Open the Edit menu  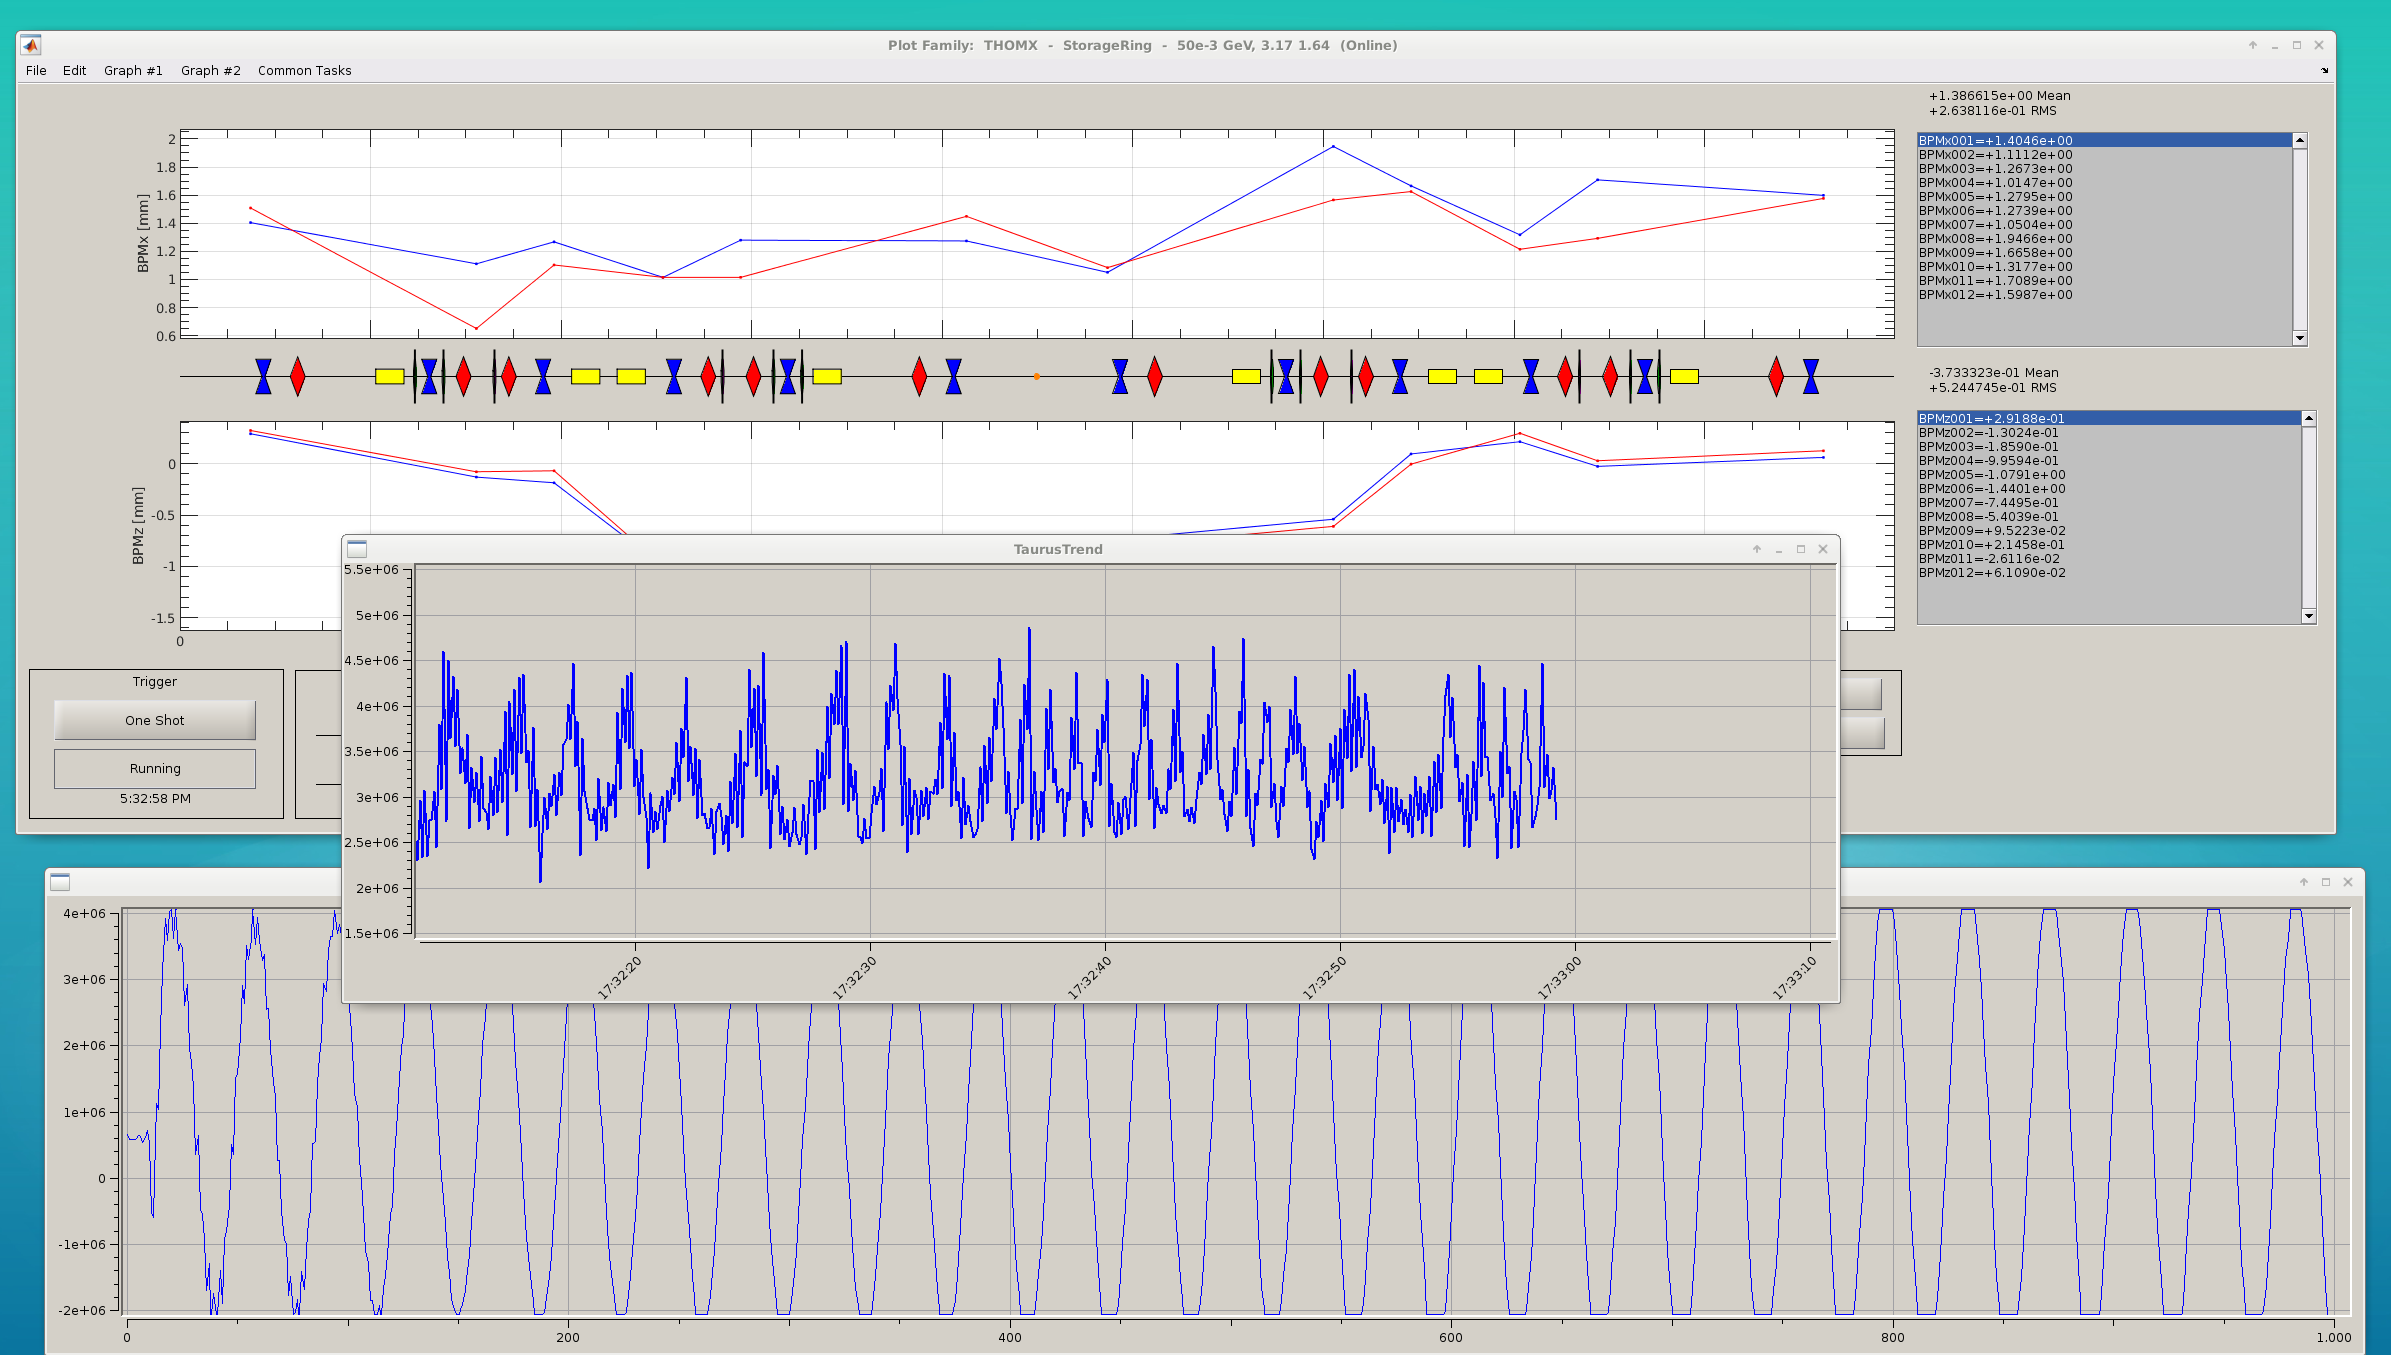[x=74, y=71]
